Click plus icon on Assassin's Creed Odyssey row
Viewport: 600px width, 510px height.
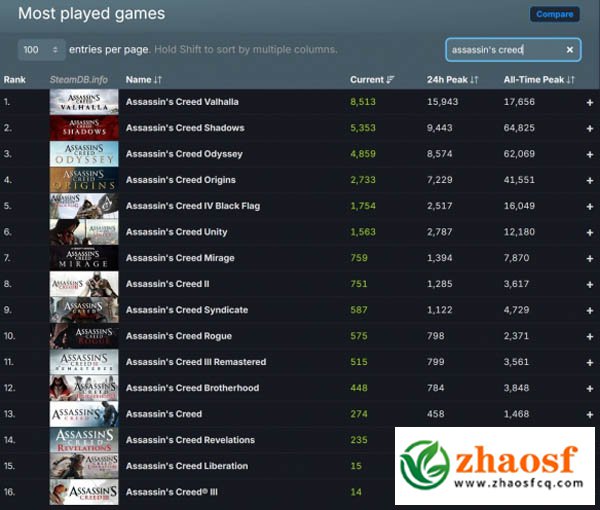[x=589, y=154]
